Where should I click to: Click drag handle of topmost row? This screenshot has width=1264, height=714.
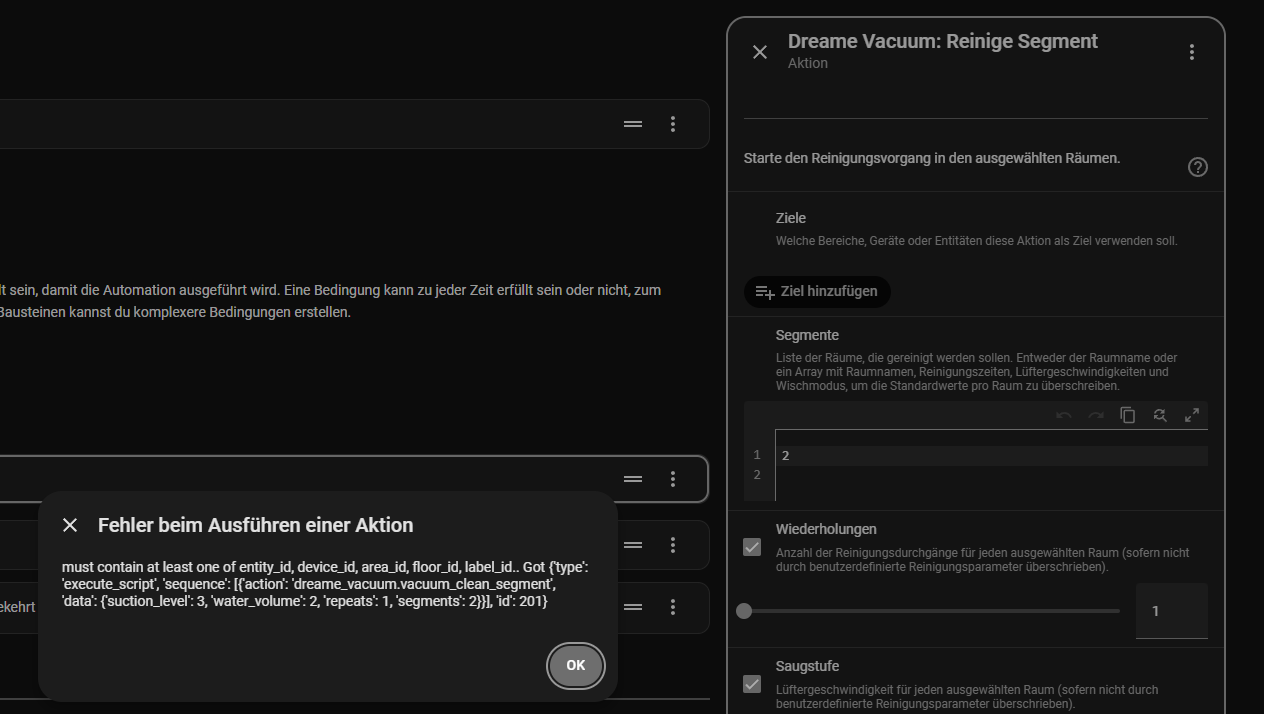tap(633, 124)
